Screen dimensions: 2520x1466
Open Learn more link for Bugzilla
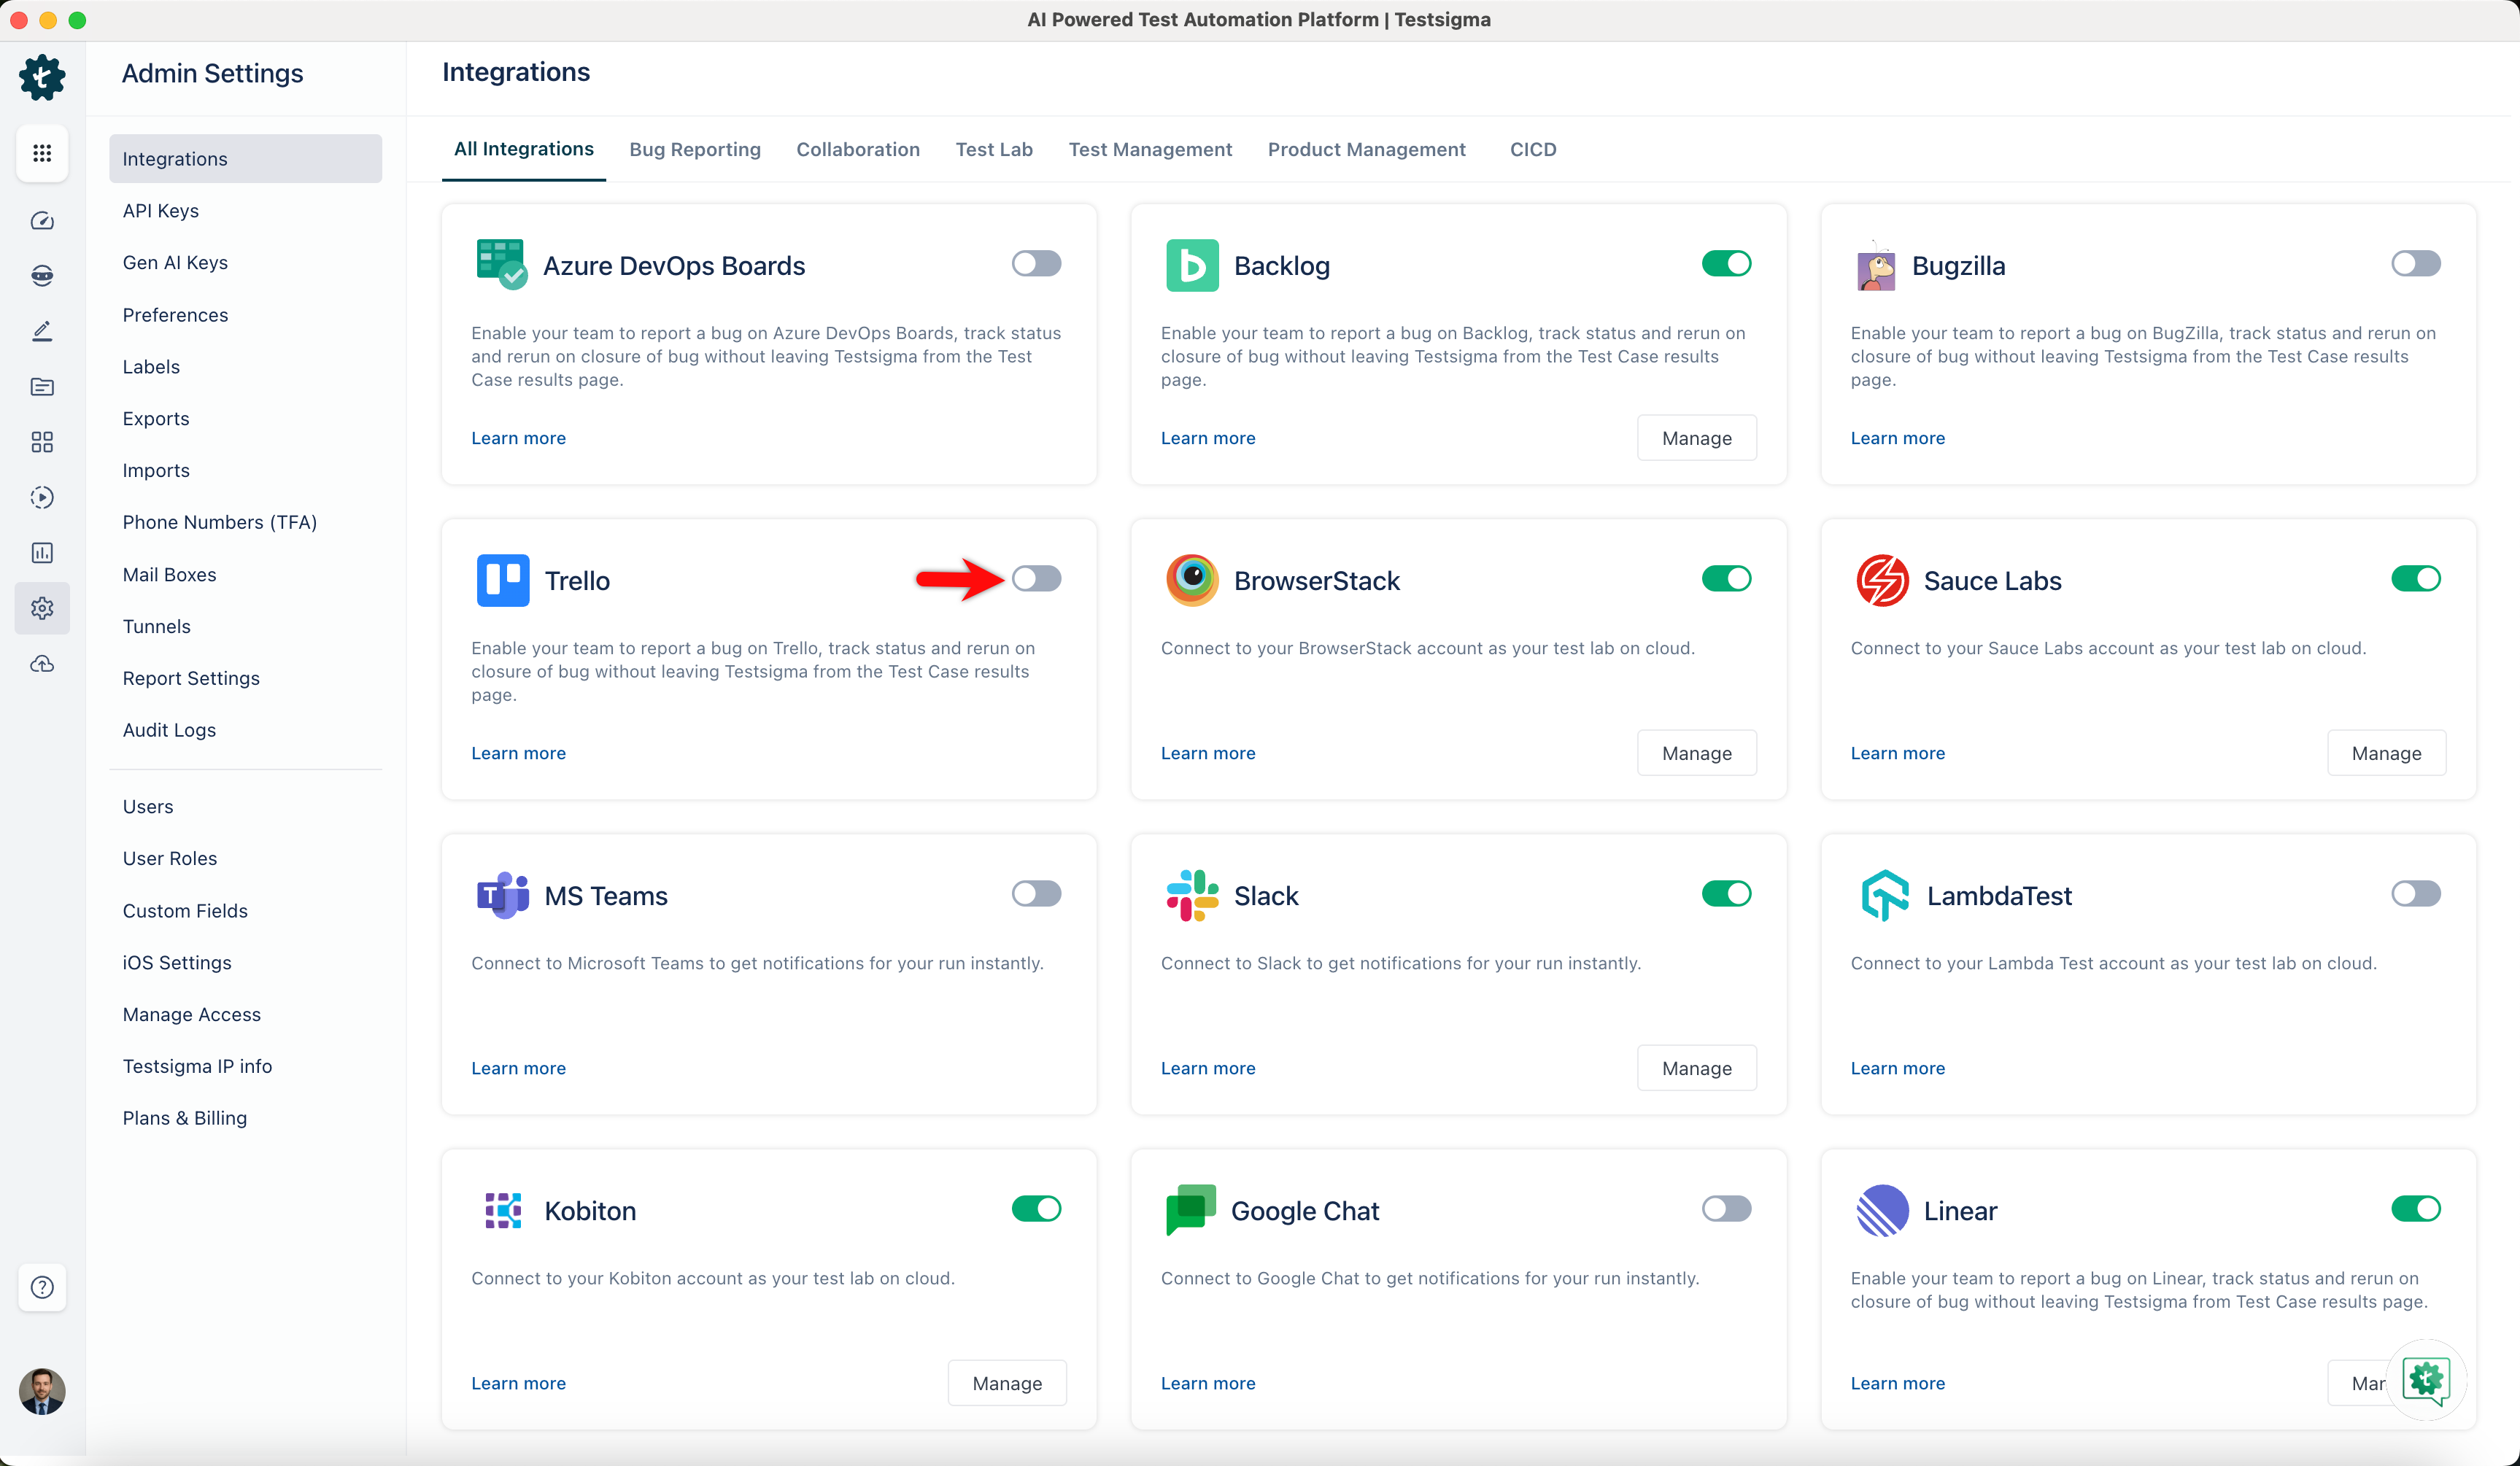pos(1897,438)
